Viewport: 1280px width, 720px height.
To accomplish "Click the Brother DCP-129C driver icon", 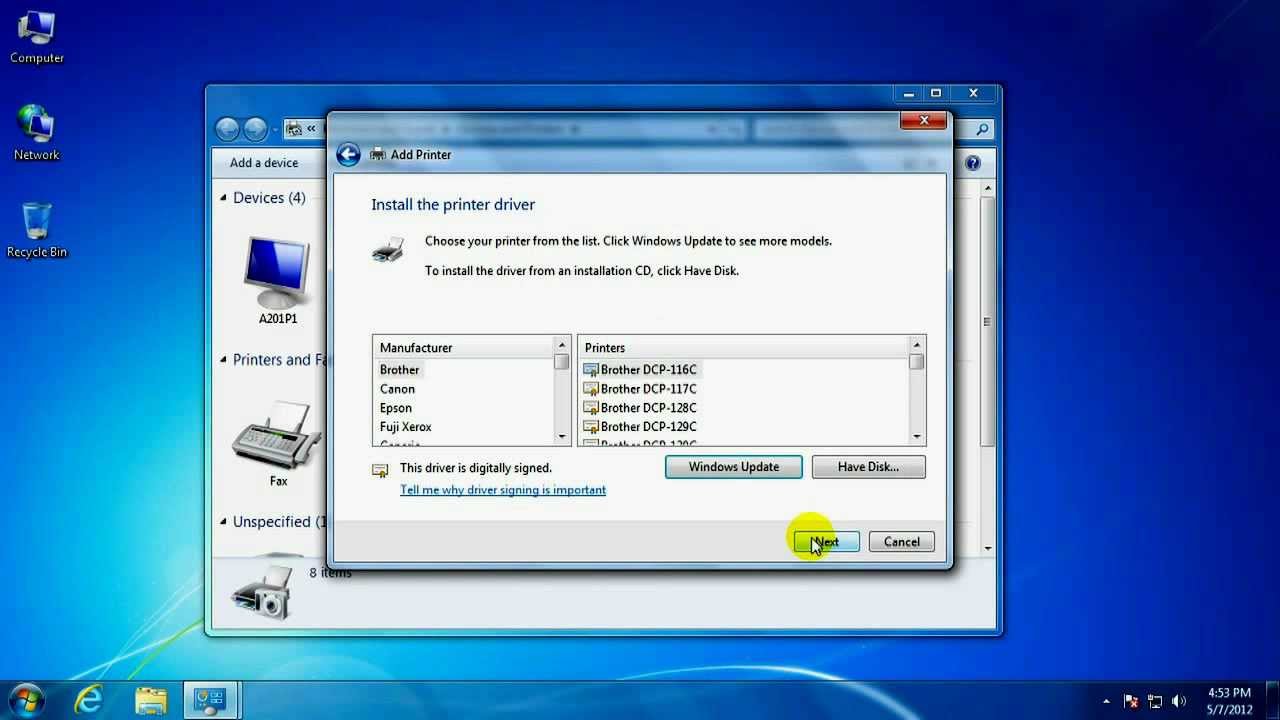I will click(x=590, y=427).
